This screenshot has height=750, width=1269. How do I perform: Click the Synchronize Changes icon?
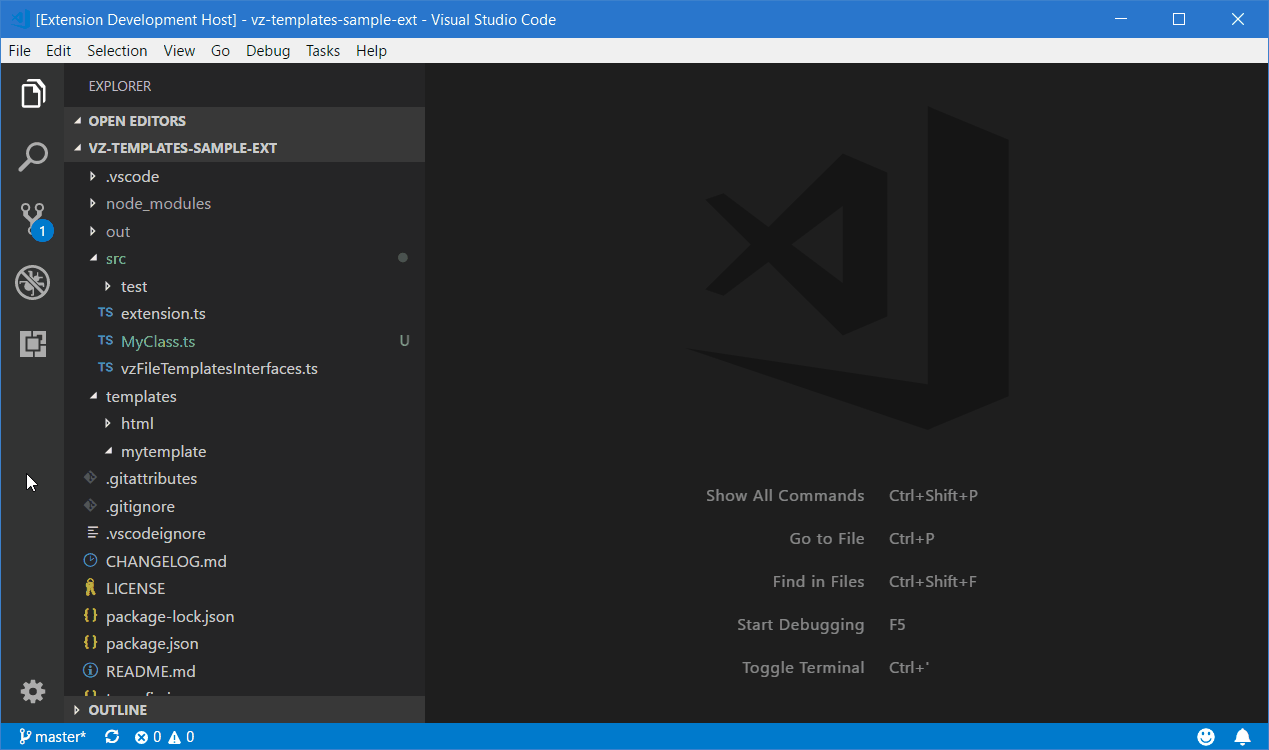pos(112,737)
